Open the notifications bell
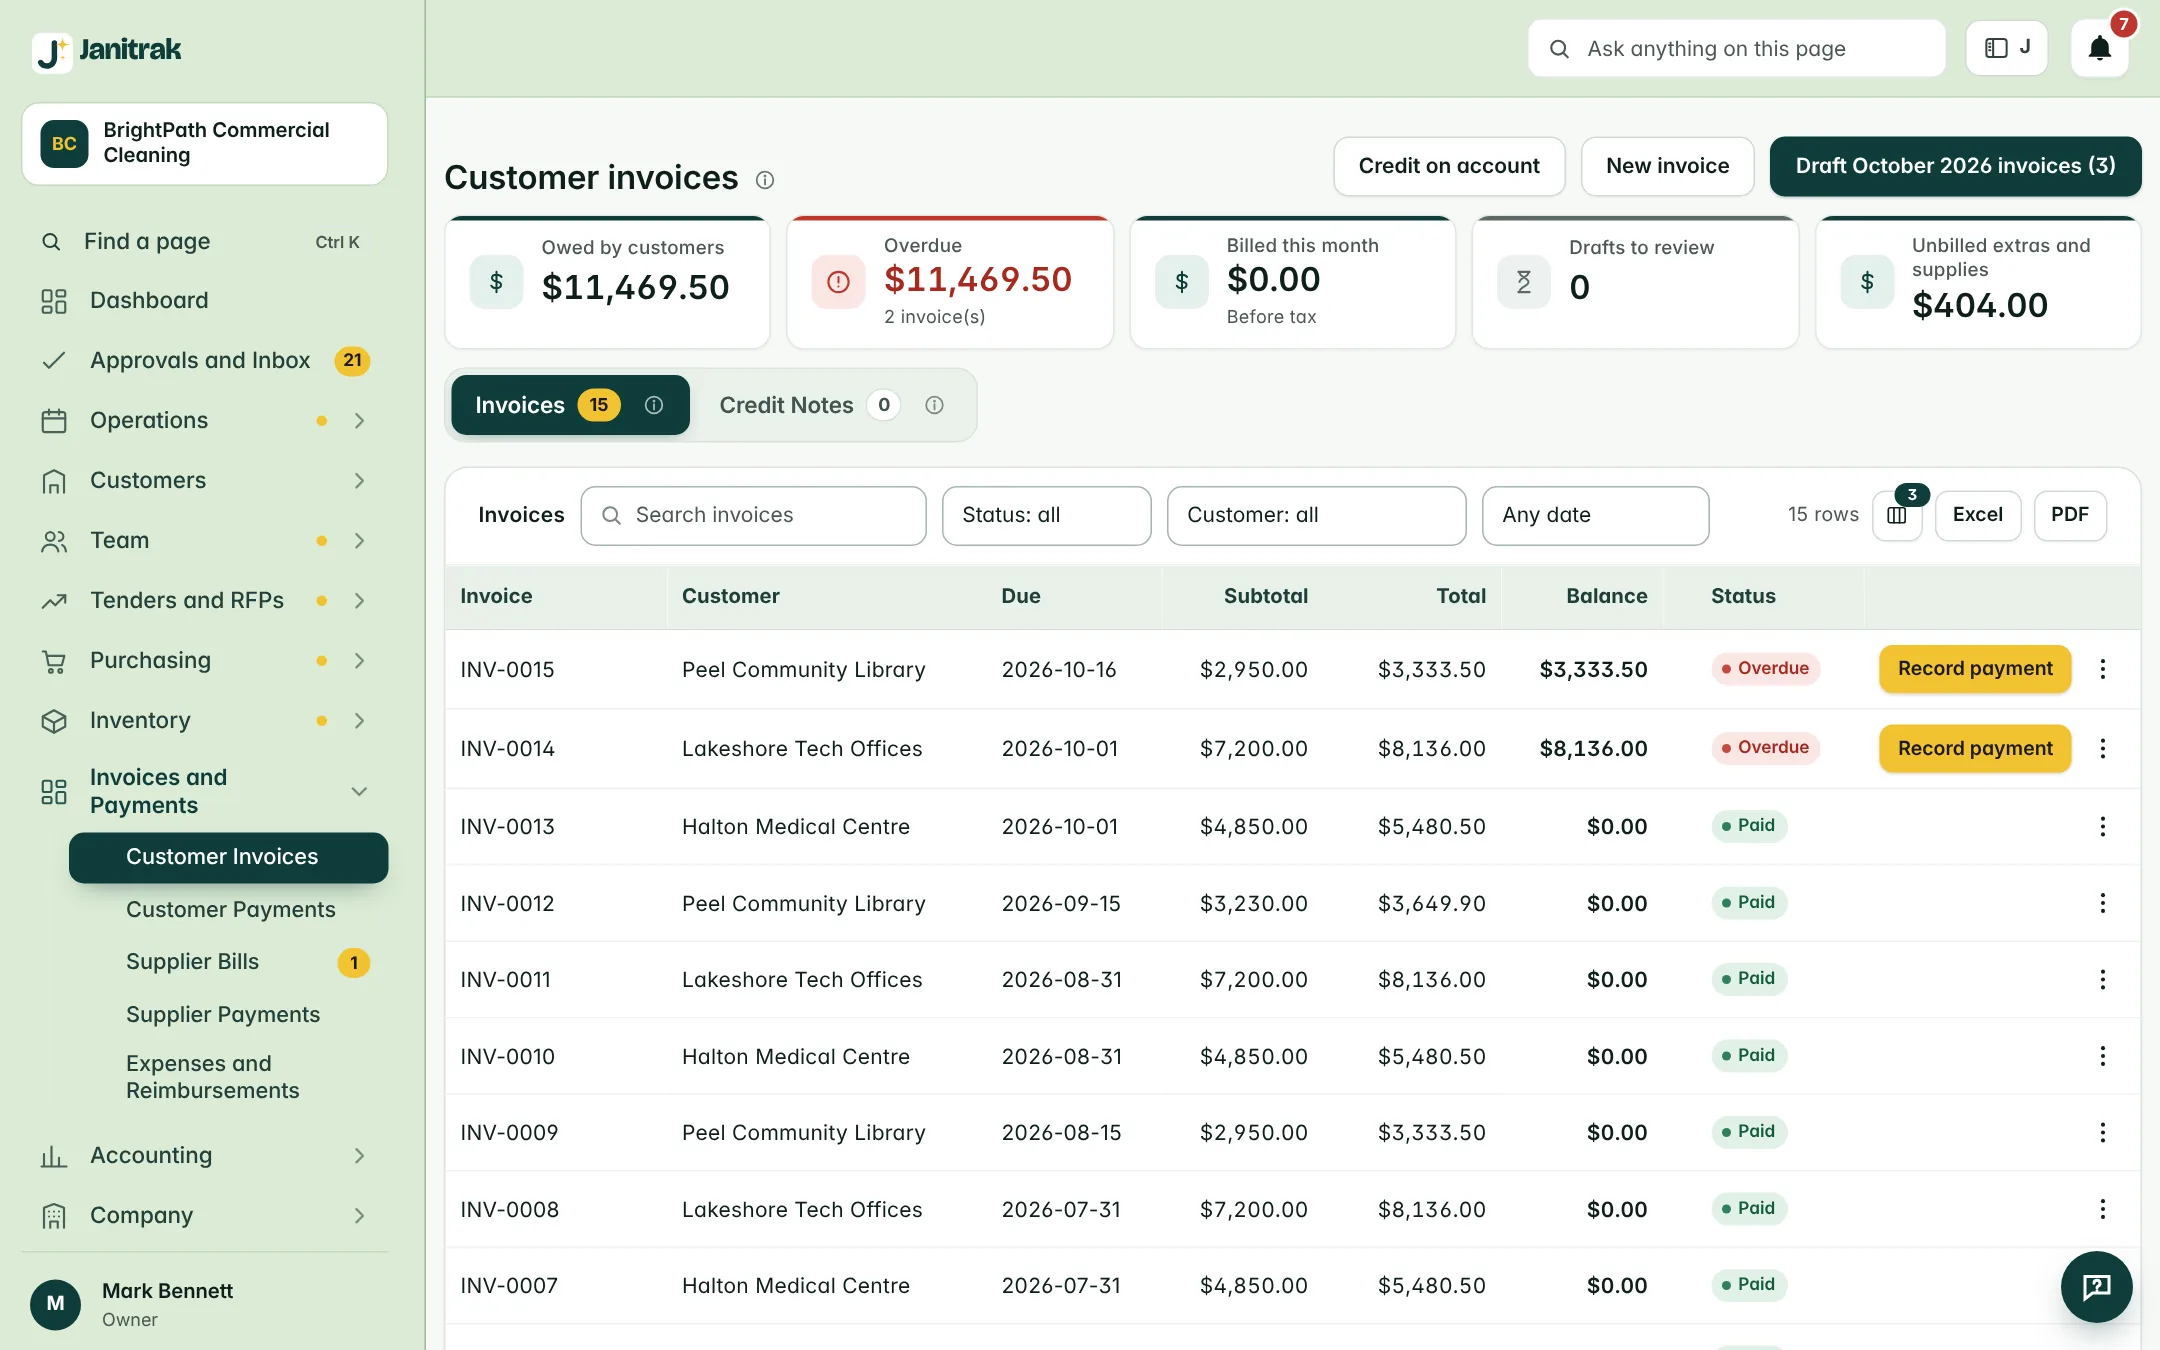The image size is (2160, 1350). (x=2099, y=48)
